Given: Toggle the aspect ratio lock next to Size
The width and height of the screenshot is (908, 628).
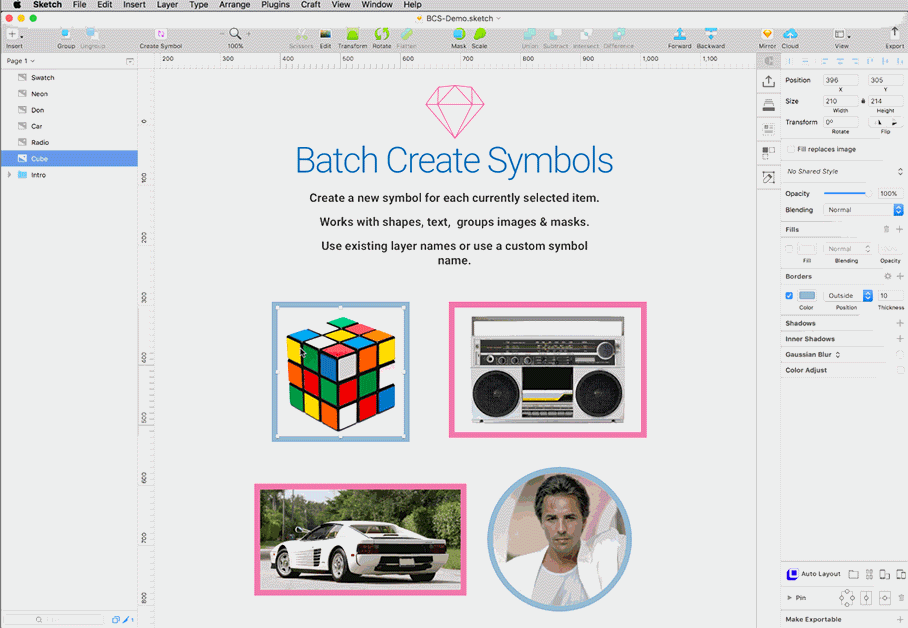Looking at the screenshot, I should point(864,101).
